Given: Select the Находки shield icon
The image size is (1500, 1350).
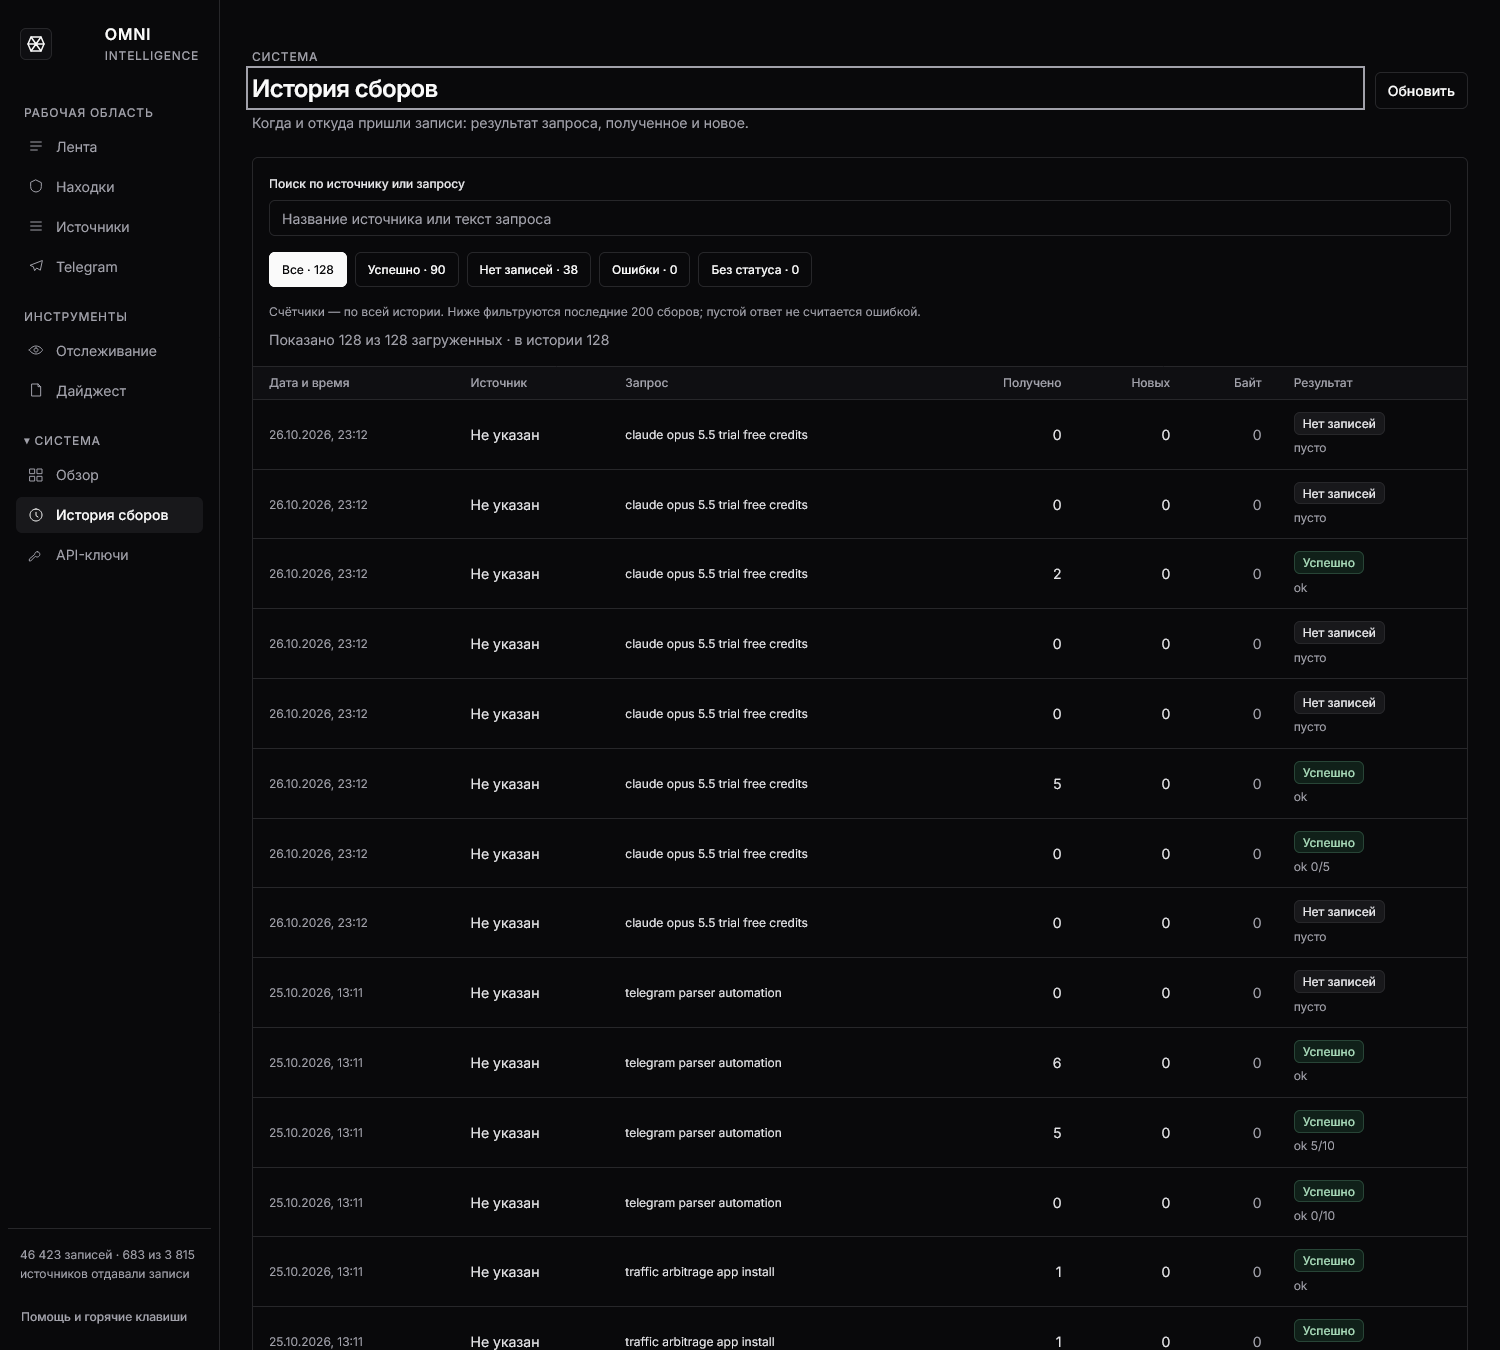Looking at the screenshot, I should (x=36, y=187).
